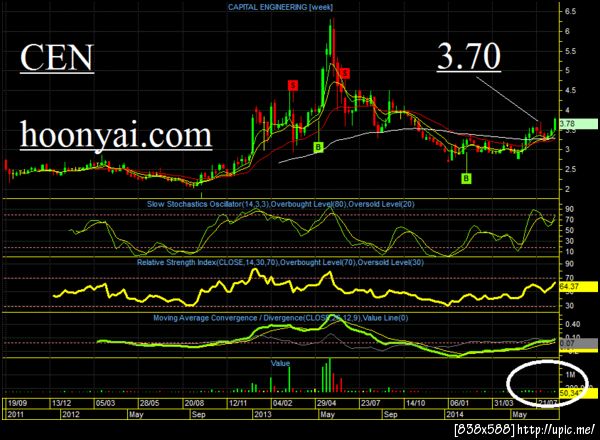The width and height of the screenshot is (600, 440).
Task: Click the 4.5 price axis label
Action: [x=570, y=91]
